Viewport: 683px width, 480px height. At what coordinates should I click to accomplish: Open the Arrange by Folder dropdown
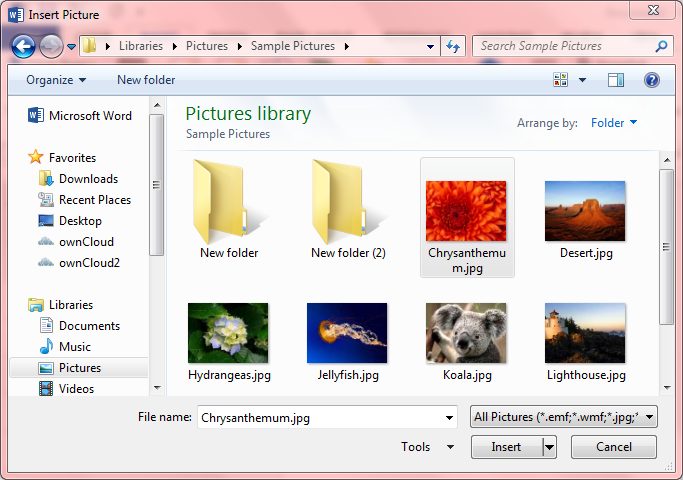614,123
